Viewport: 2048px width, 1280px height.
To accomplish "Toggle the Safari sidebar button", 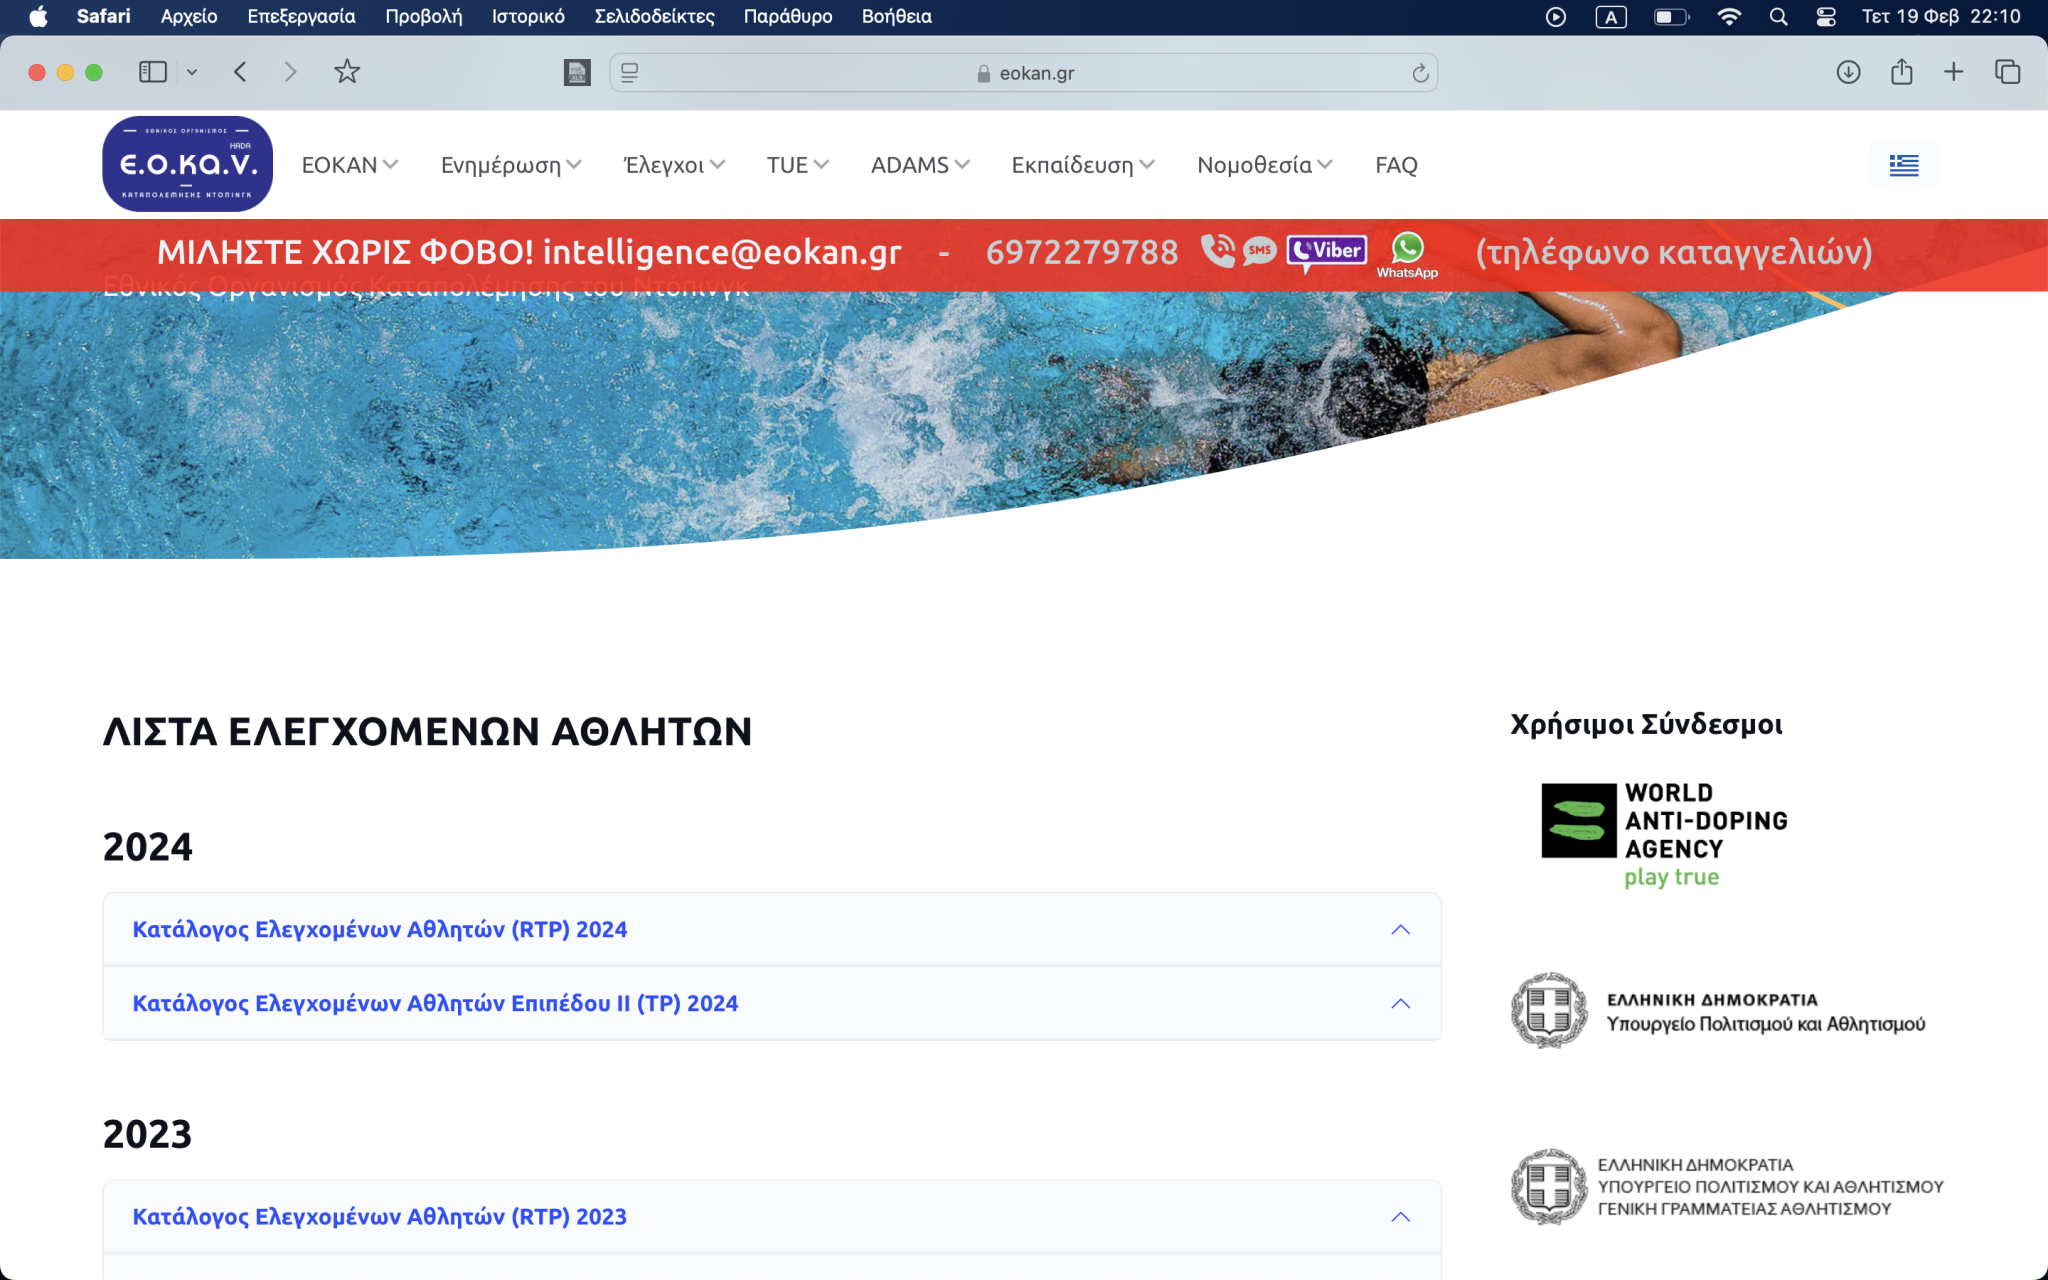I will 153,72.
